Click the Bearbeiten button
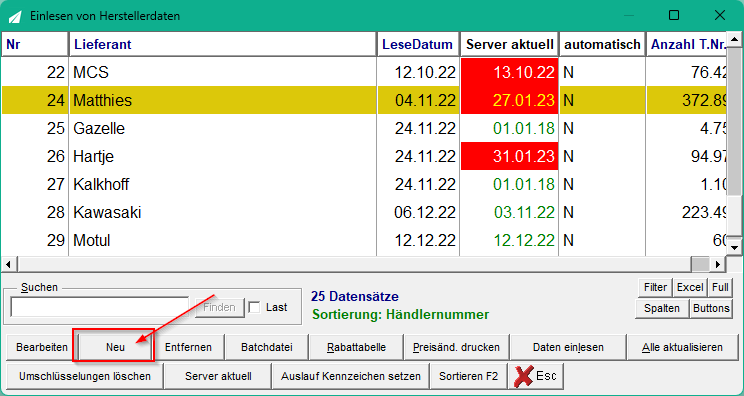This screenshot has height=396, width=744. coord(42,348)
